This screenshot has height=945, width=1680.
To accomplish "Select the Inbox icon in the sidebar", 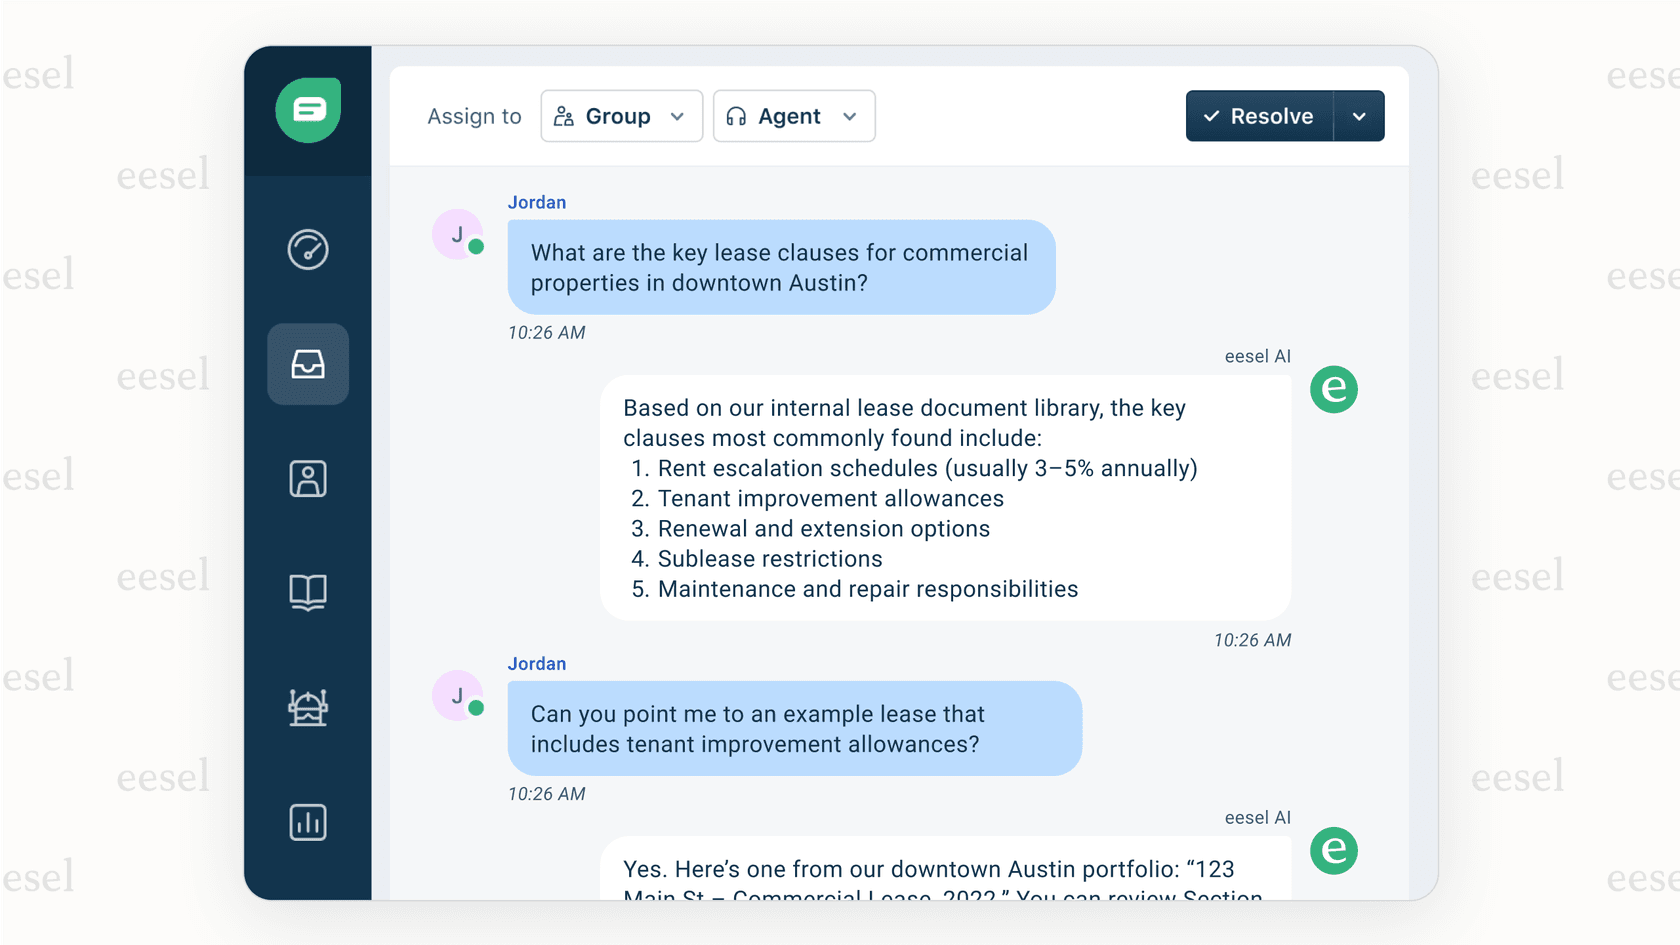I will point(308,364).
